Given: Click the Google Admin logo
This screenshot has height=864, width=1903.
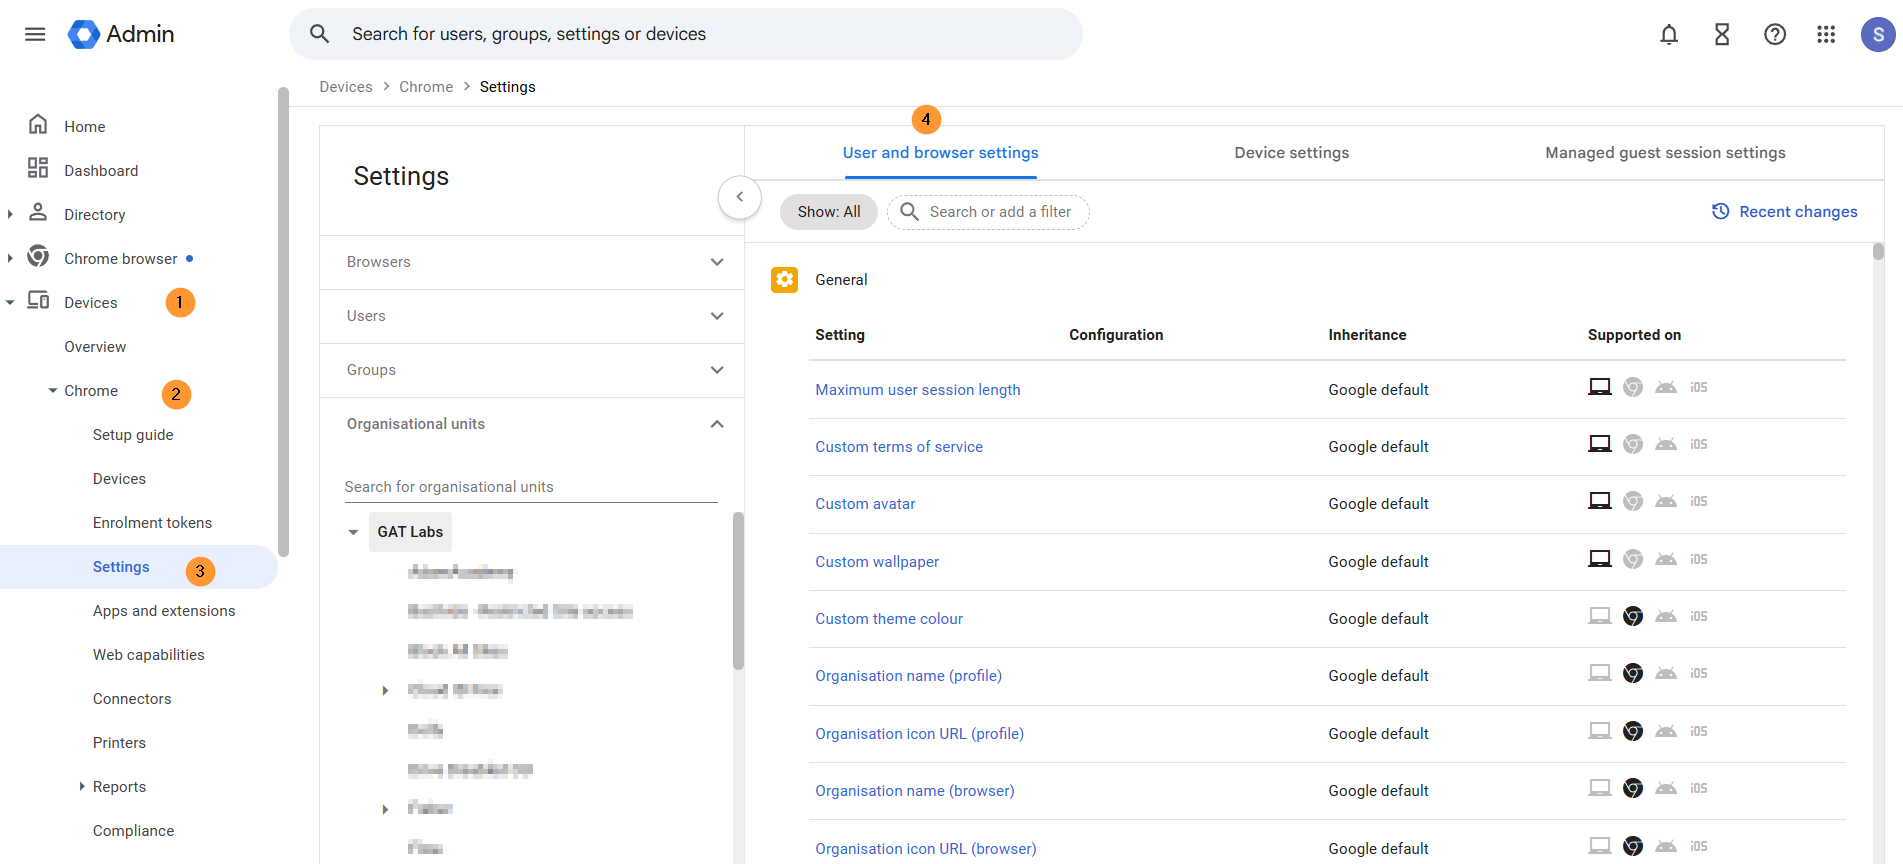Looking at the screenshot, I should (121, 34).
